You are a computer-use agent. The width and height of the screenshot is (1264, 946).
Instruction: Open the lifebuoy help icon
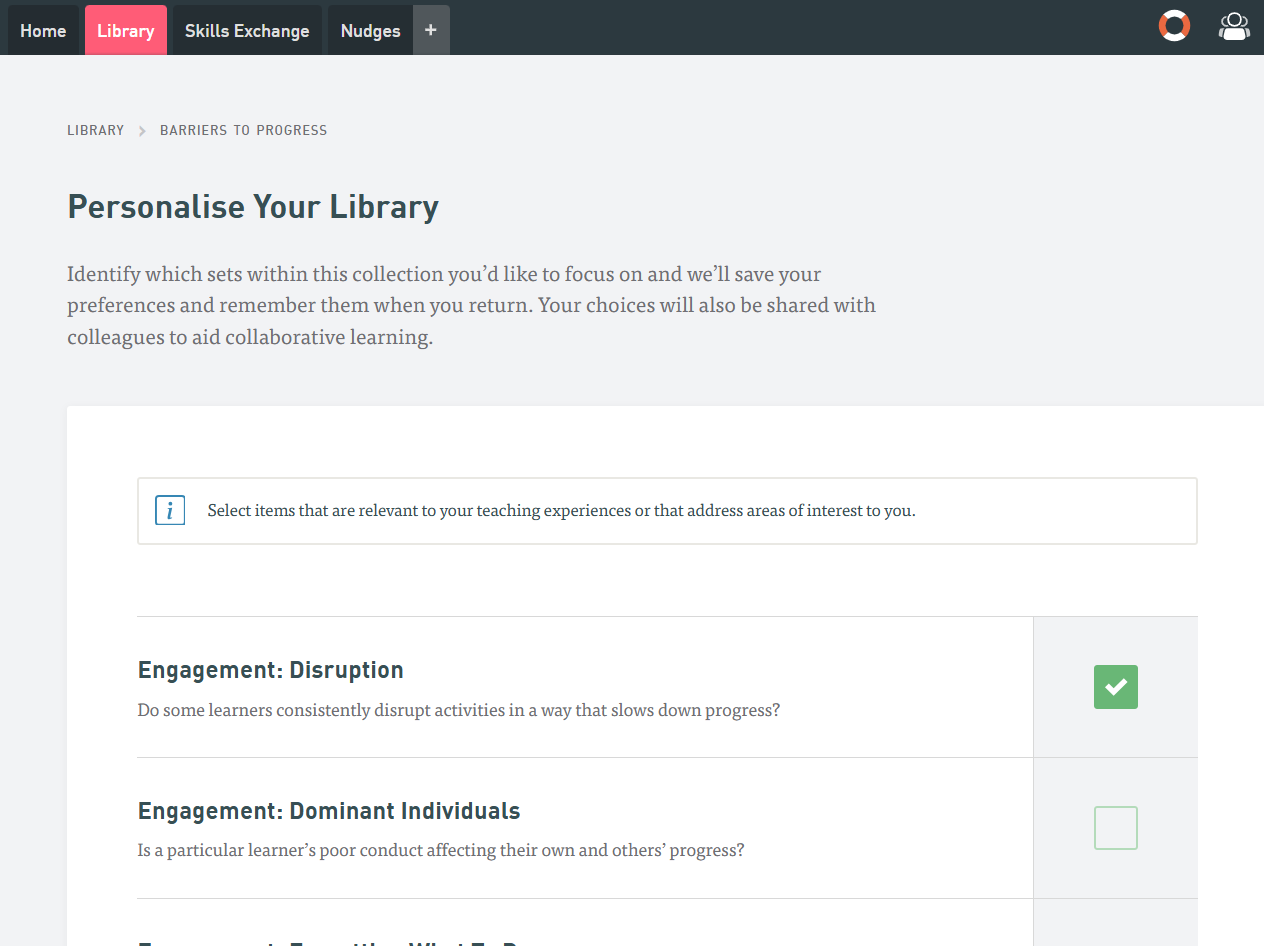(x=1174, y=26)
